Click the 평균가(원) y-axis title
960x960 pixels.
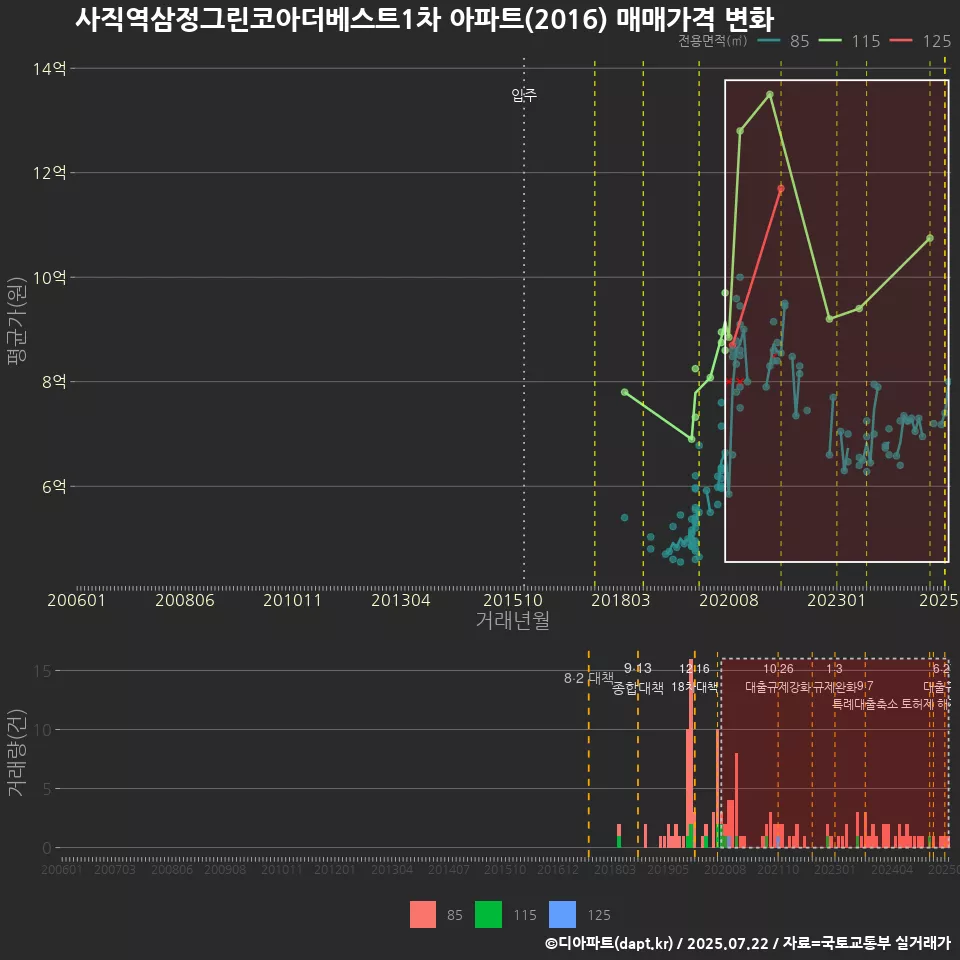tap(17, 320)
